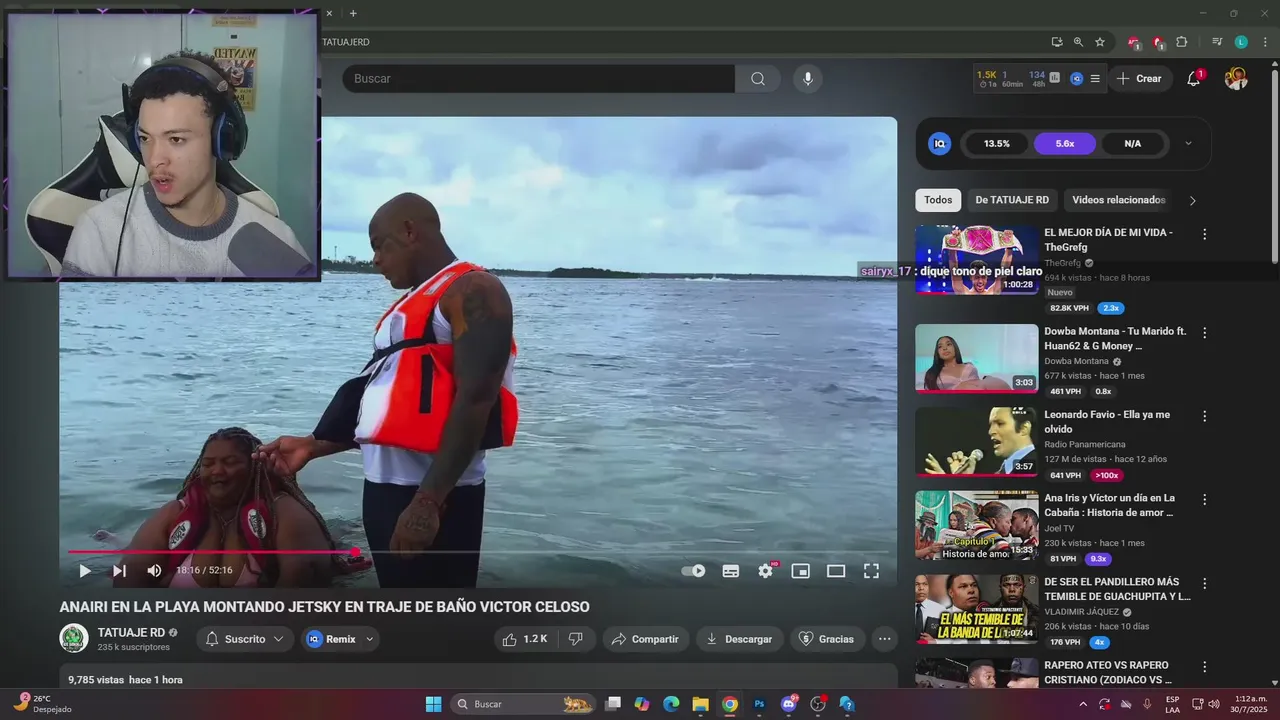Click the install app icon in the address bar
Image resolution: width=1280 pixels, height=720 pixels.
(x=1057, y=42)
